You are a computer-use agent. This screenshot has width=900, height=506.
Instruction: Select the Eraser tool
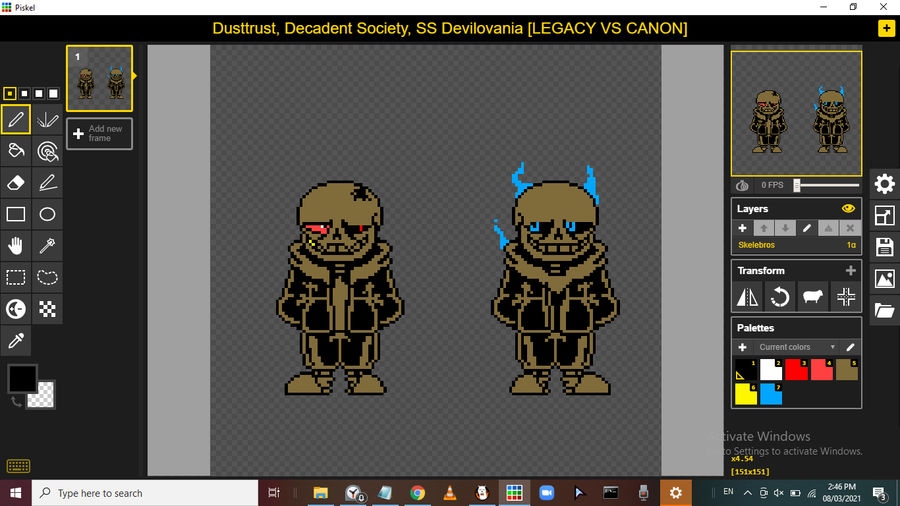(x=15, y=182)
